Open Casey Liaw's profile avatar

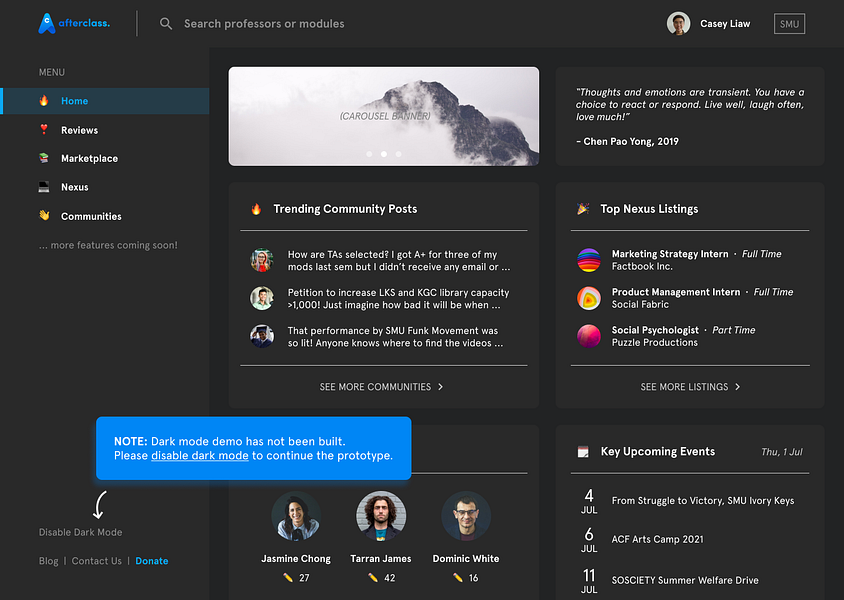pyautogui.click(x=678, y=24)
